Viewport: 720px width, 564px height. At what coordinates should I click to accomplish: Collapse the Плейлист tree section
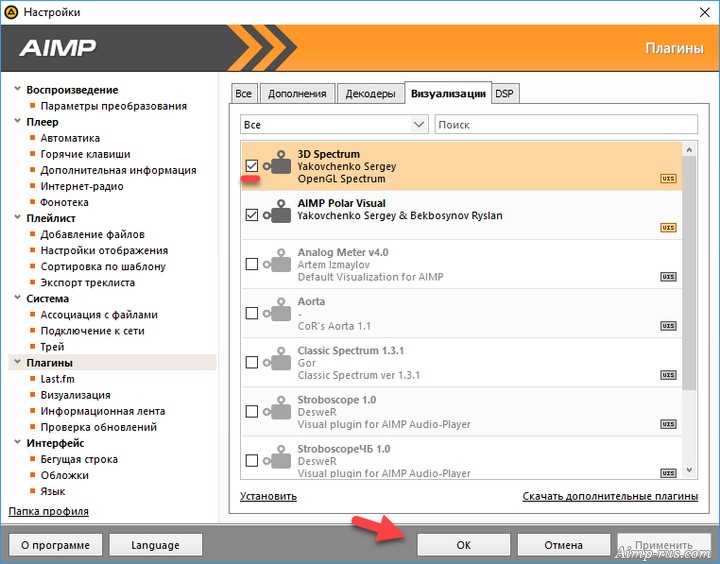click(18, 218)
